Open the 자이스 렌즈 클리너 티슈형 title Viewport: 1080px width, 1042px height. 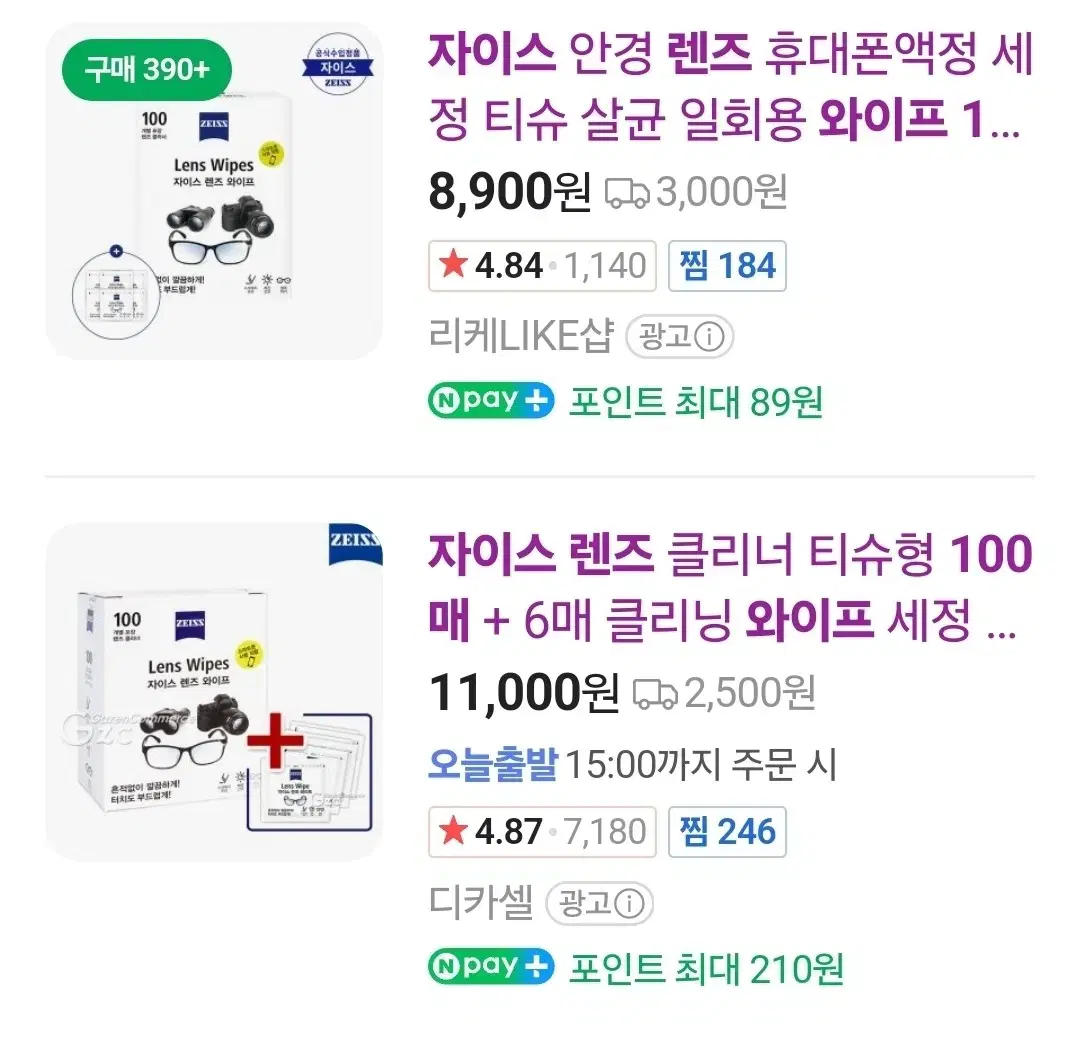730,588
